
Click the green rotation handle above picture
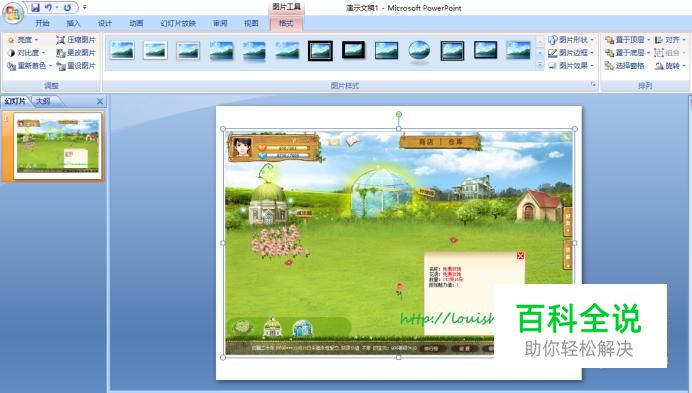pyautogui.click(x=399, y=114)
